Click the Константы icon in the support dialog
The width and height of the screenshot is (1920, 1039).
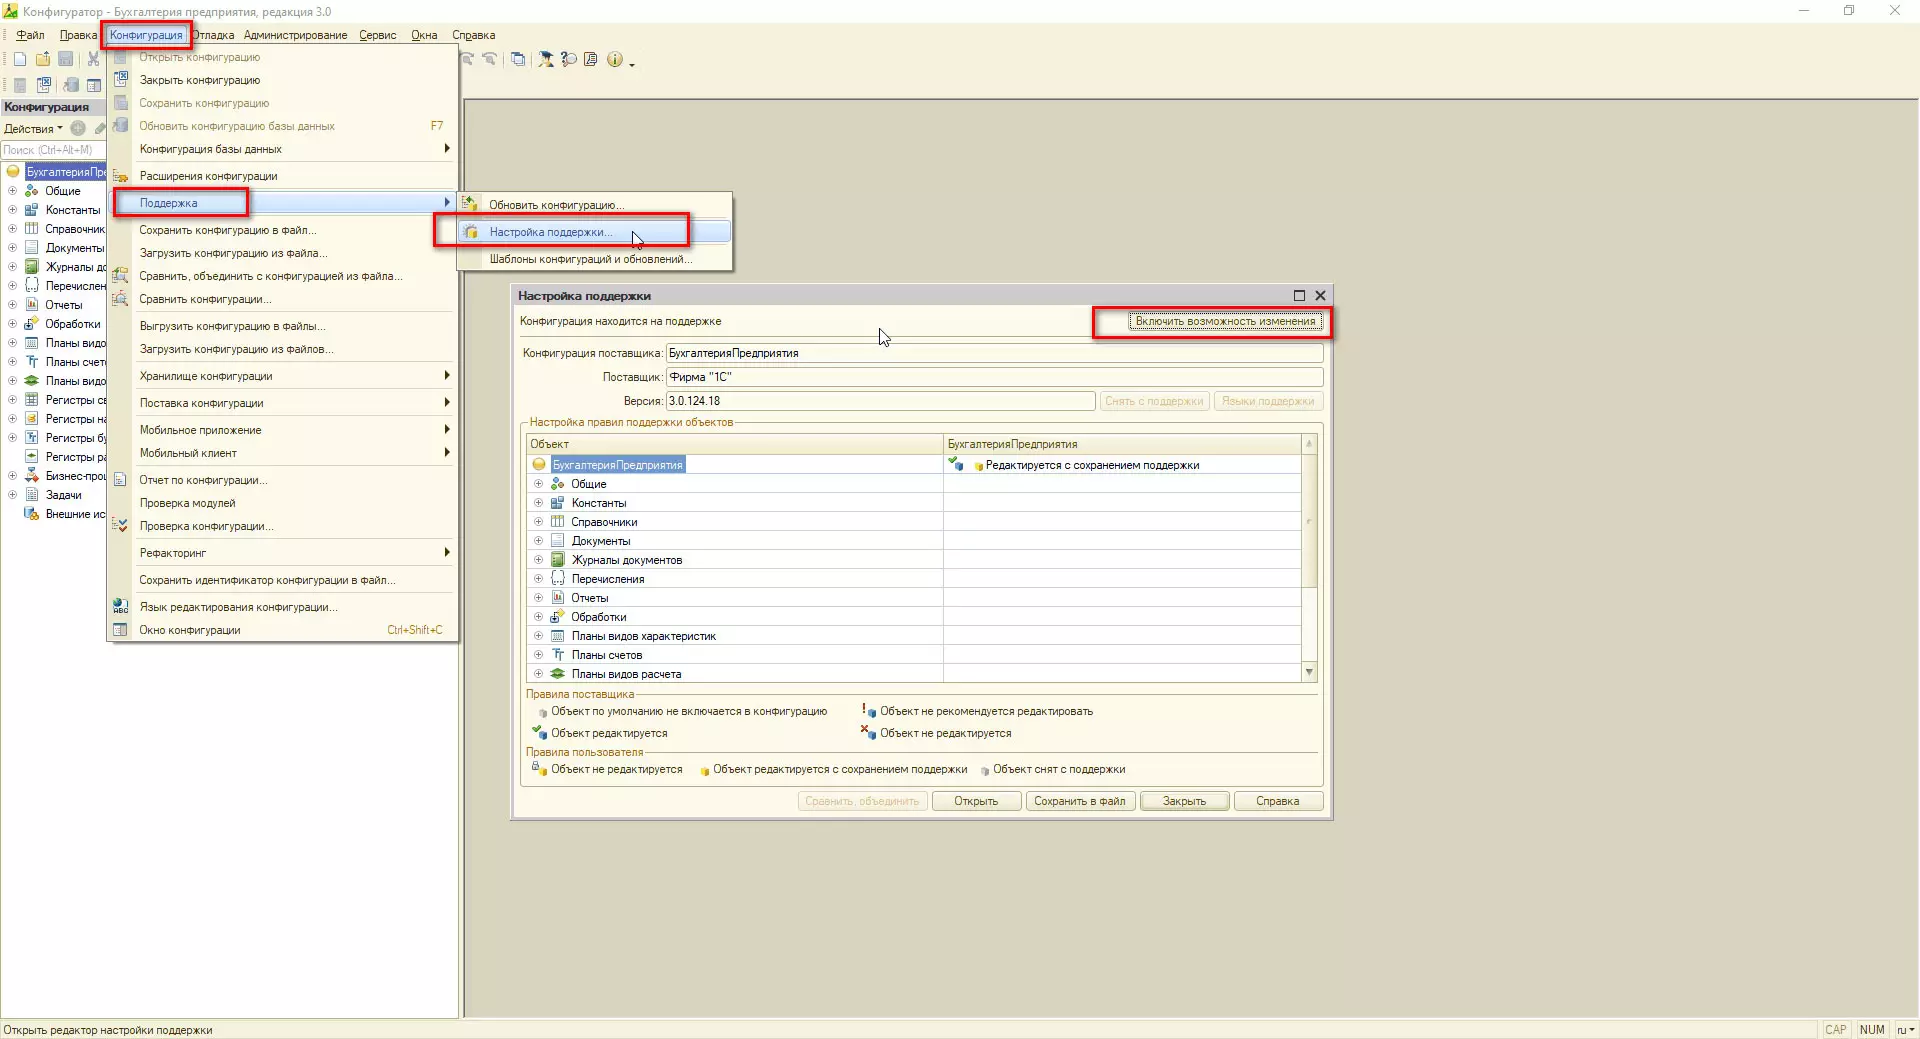point(558,503)
